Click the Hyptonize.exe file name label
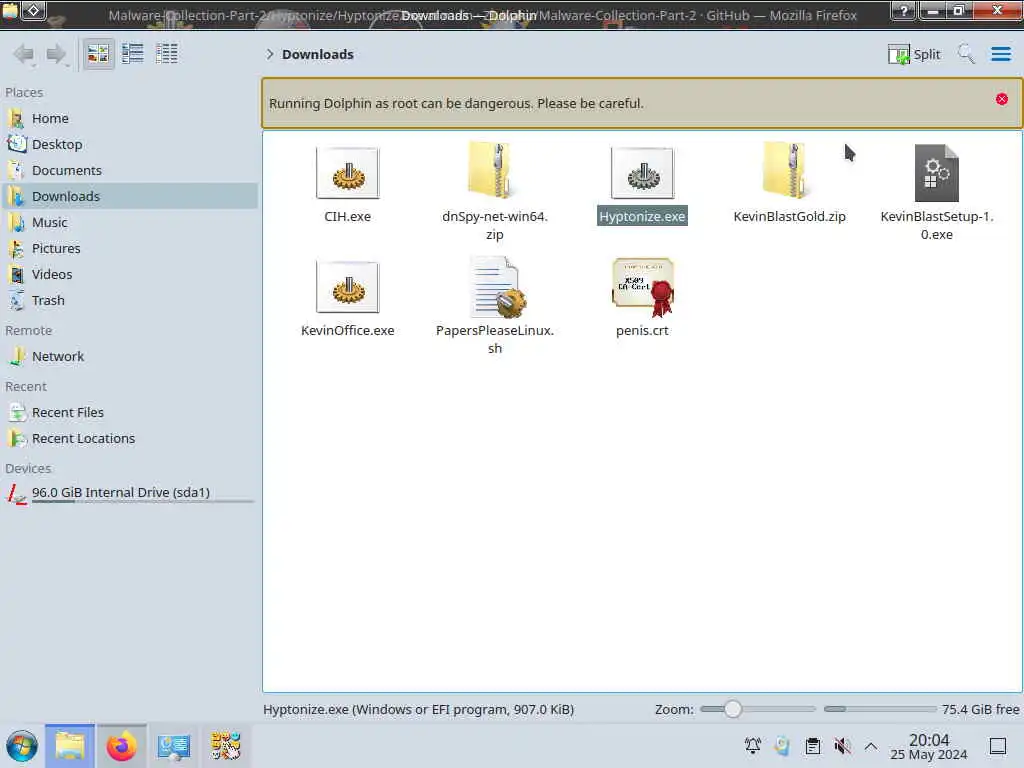This screenshot has height=768, width=1024. (643, 216)
